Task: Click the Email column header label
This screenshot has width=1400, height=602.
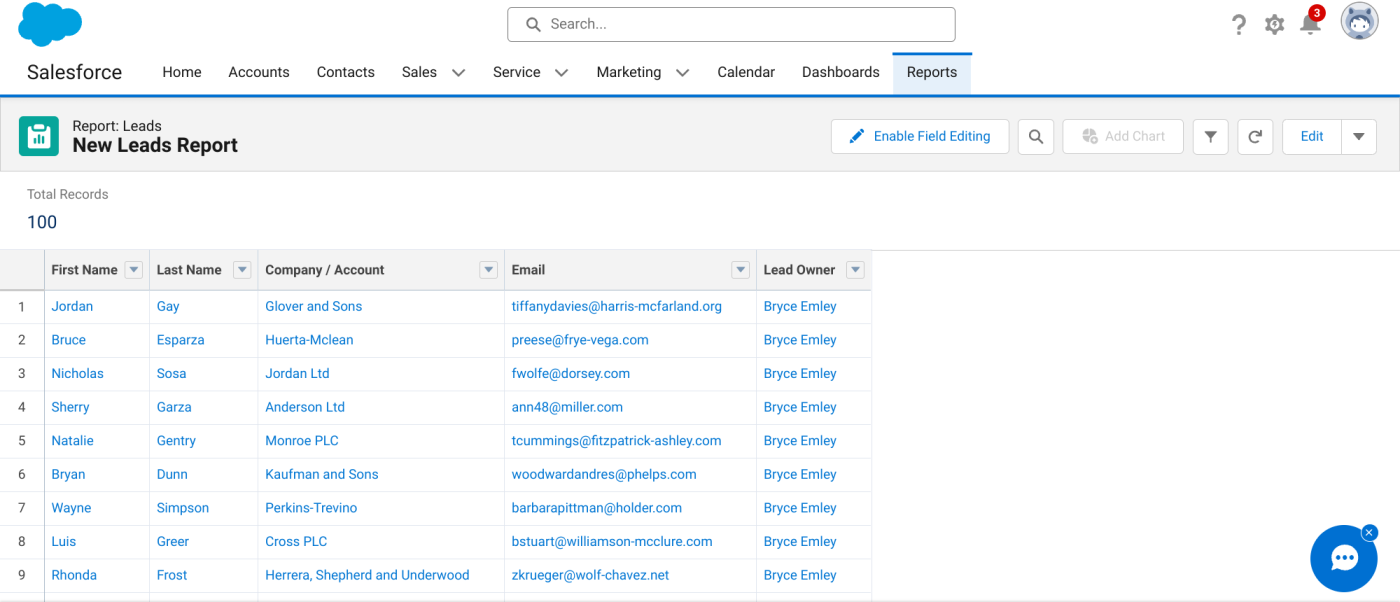Action: coord(528,270)
